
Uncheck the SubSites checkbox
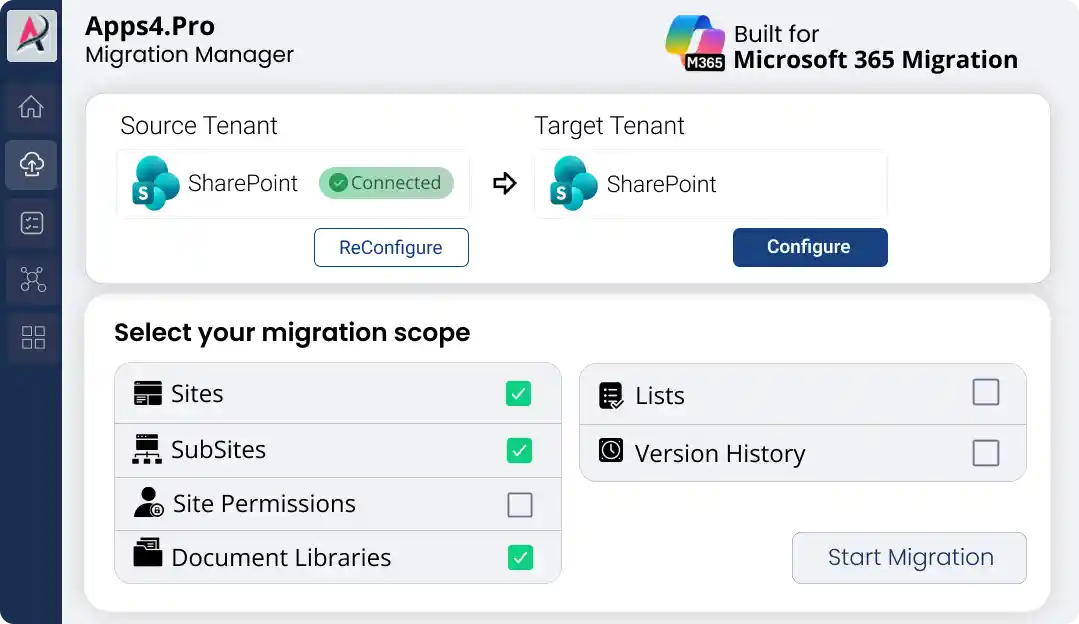click(519, 451)
